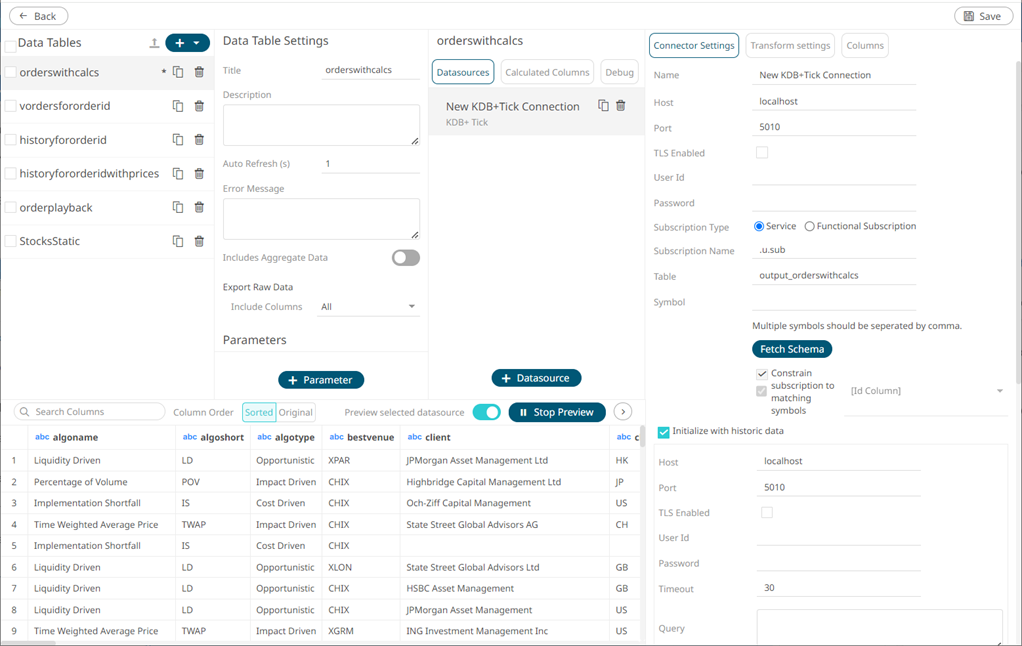Copy the New KDB+Tick Connection datasource

pyautogui.click(x=603, y=106)
